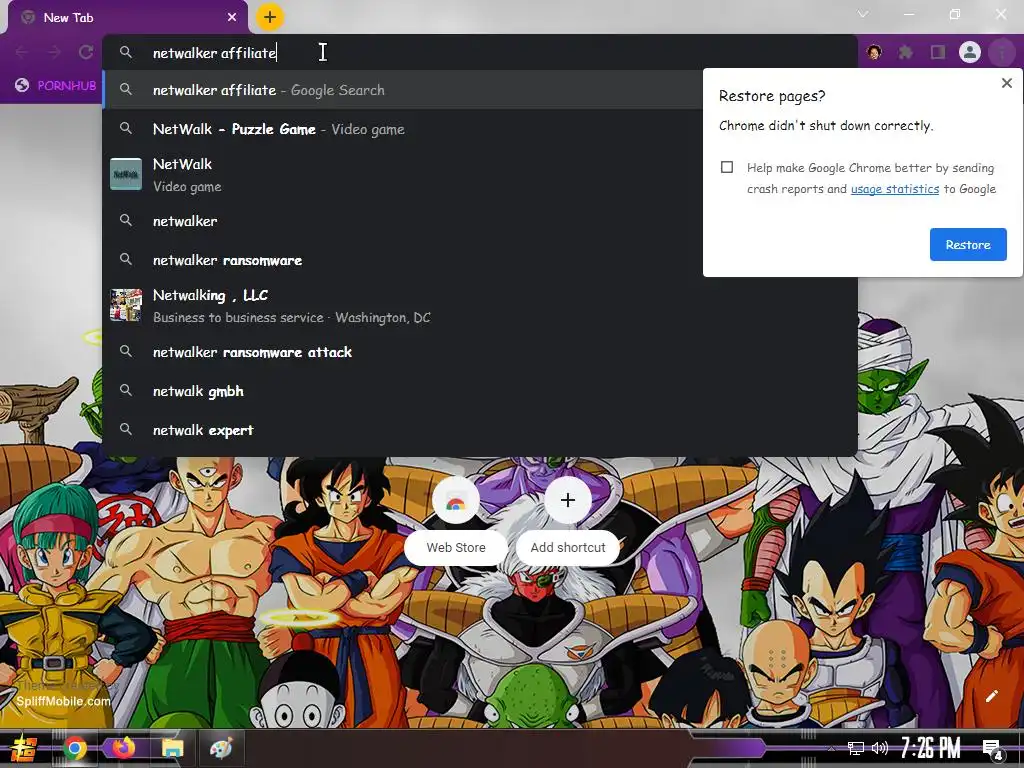Select the plain 'netwalker' suggestion
The height and width of the screenshot is (768, 1024).
point(403,221)
